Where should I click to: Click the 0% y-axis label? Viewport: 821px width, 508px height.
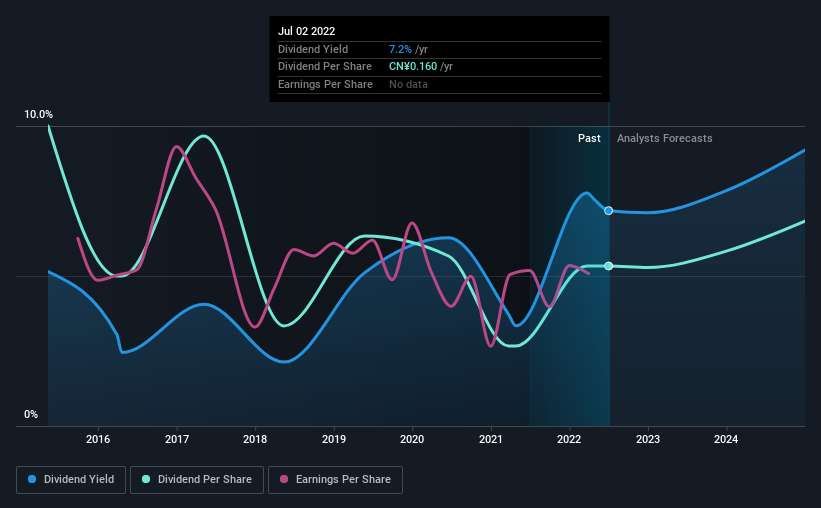(31, 414)
